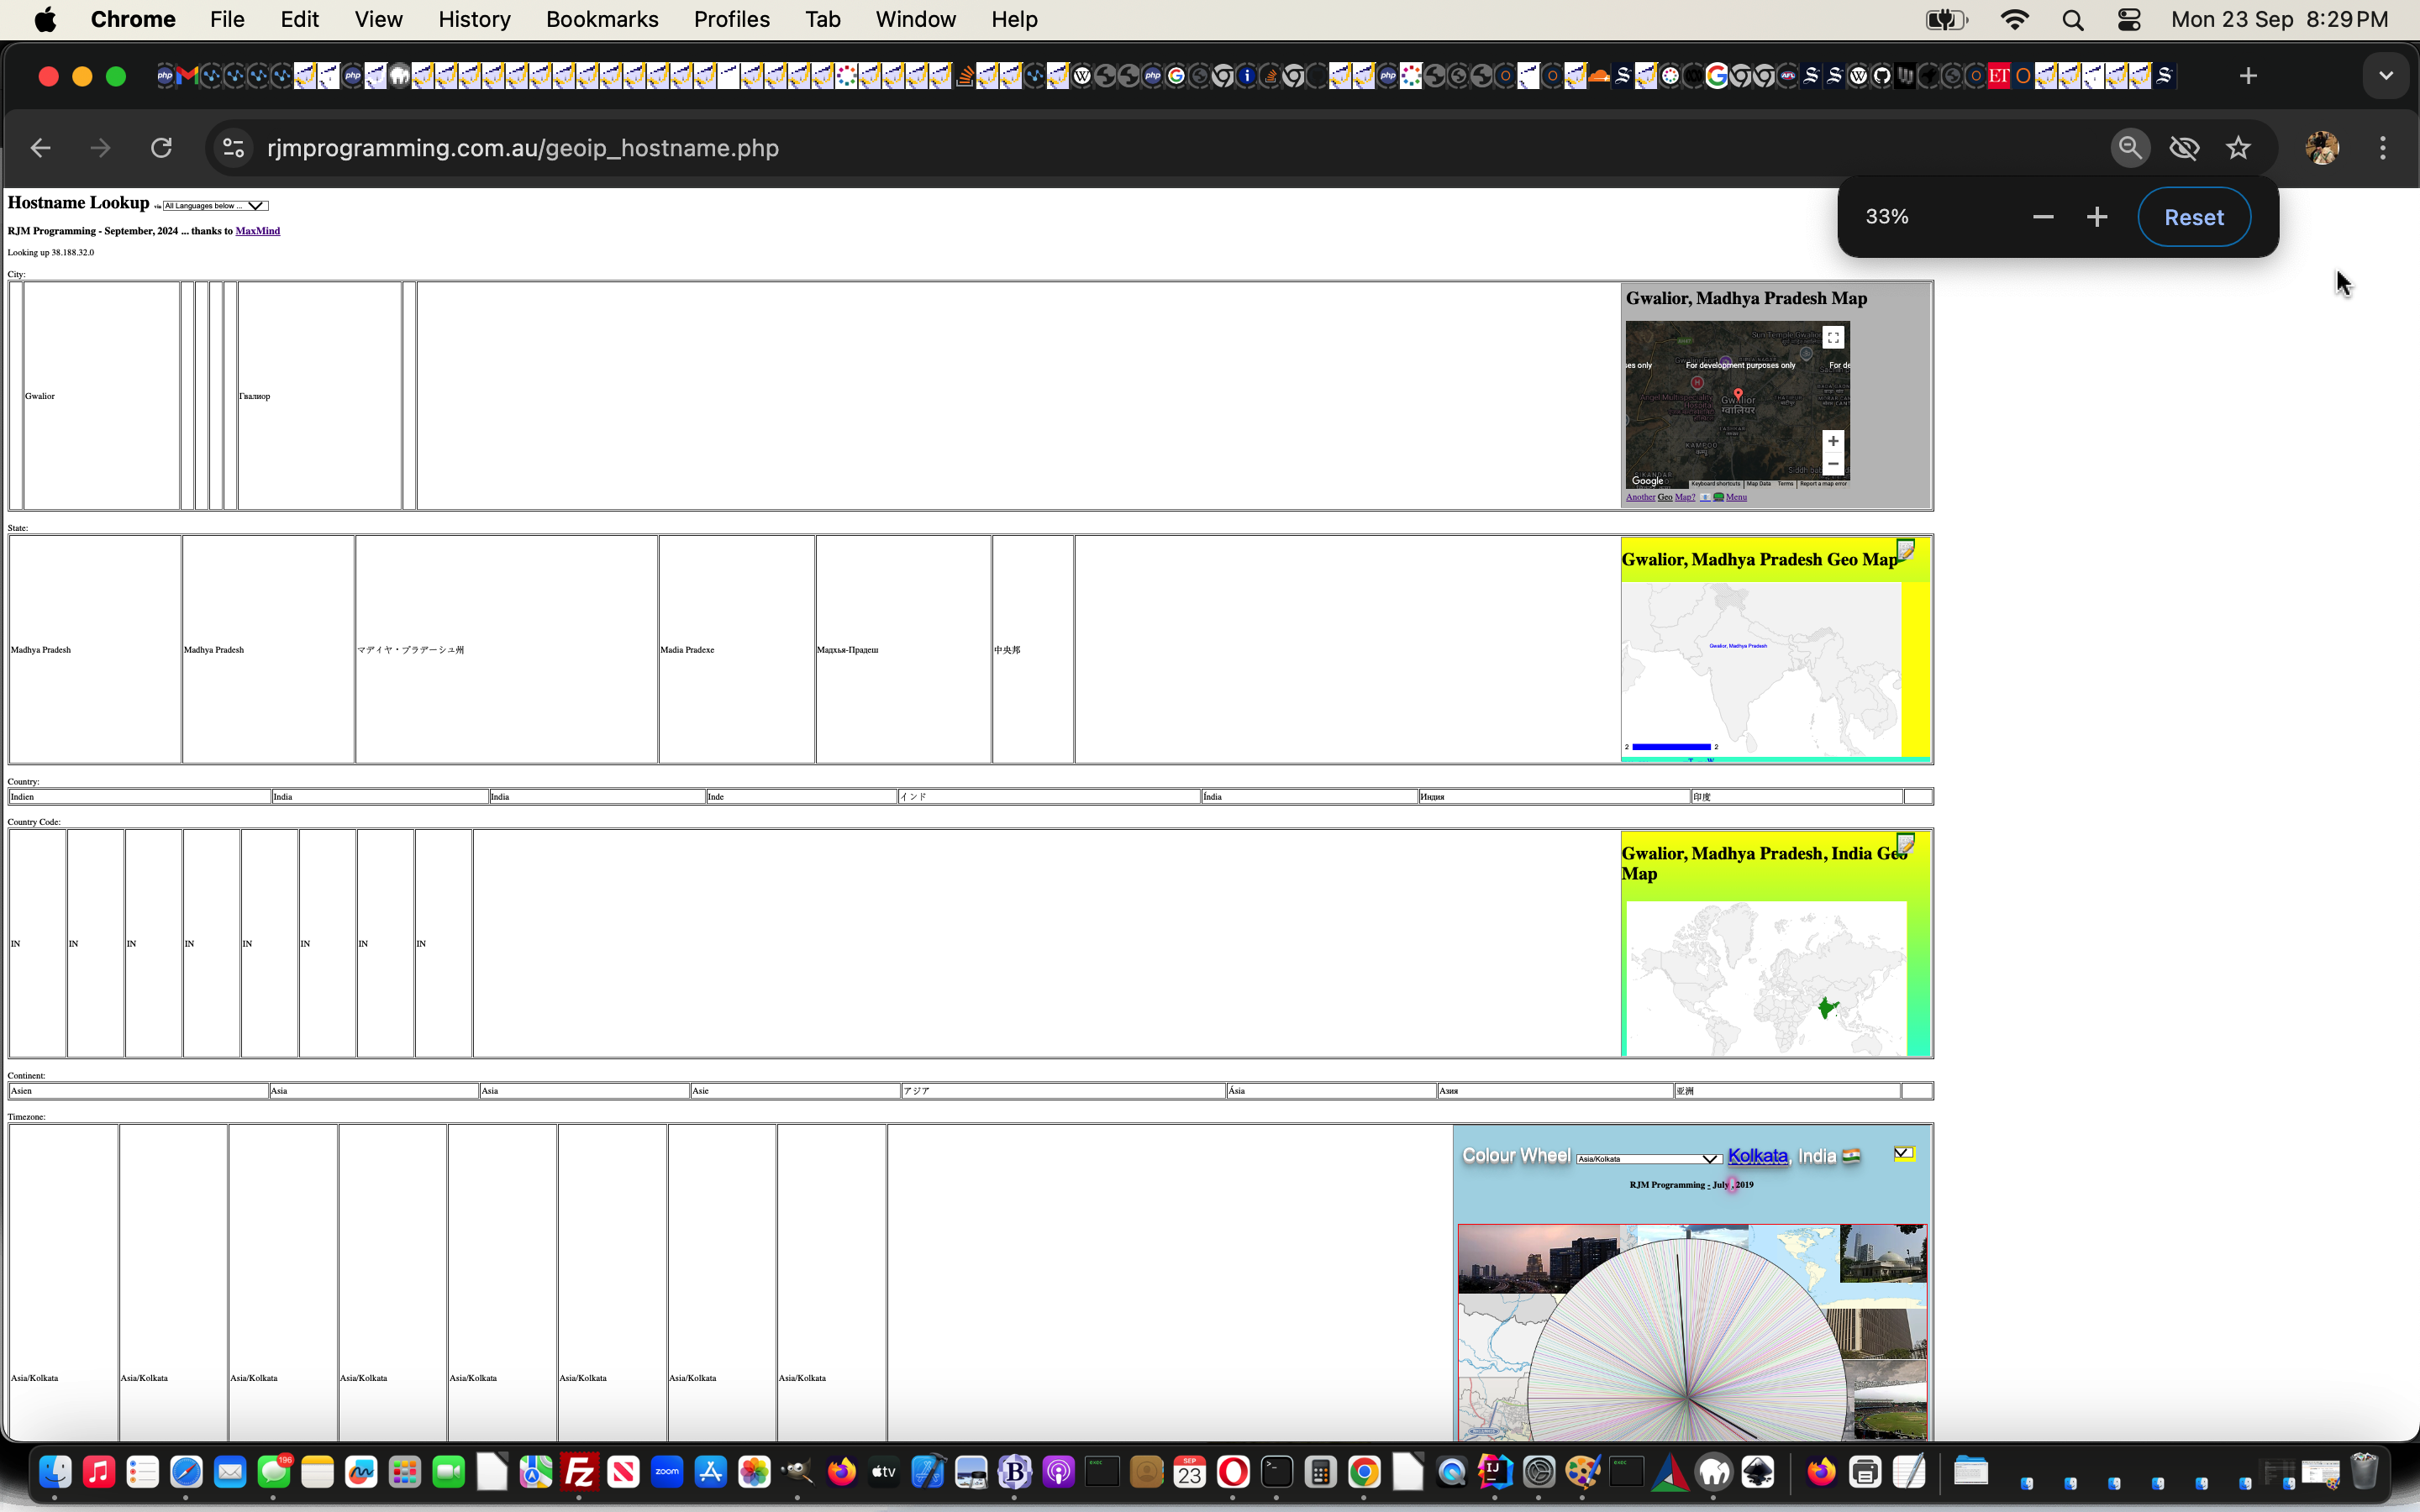Viewport: 2420px width, 1512px height.
Task: Click the MaxMind link on page
Action: tap(256, 232)
